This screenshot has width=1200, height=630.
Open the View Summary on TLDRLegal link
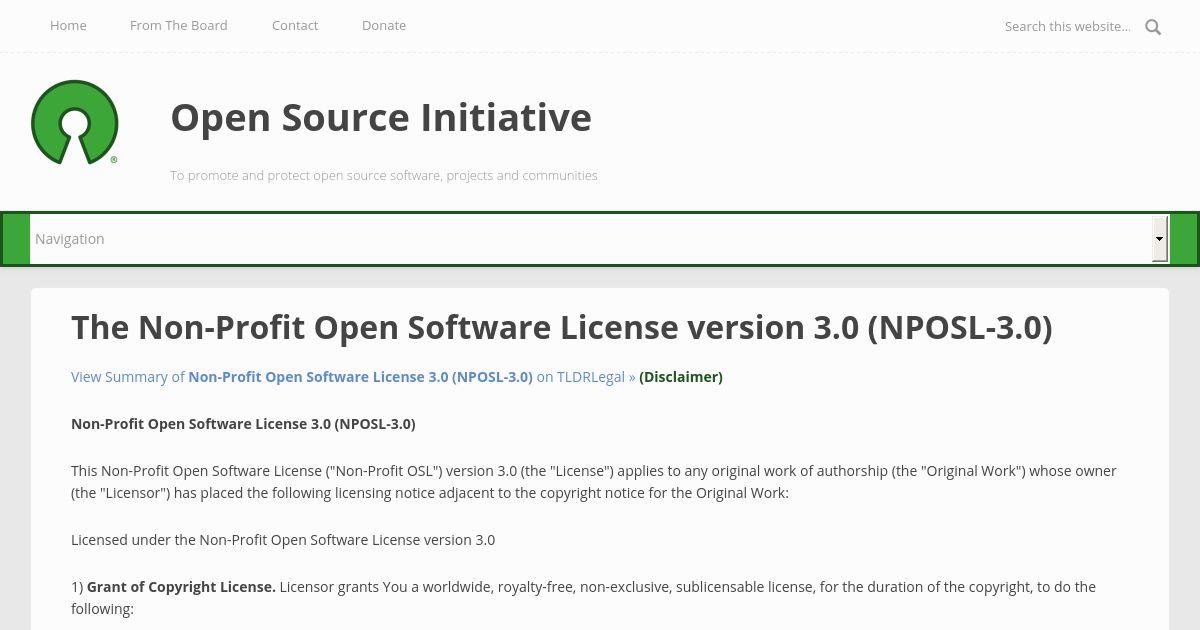click(353, 377)
